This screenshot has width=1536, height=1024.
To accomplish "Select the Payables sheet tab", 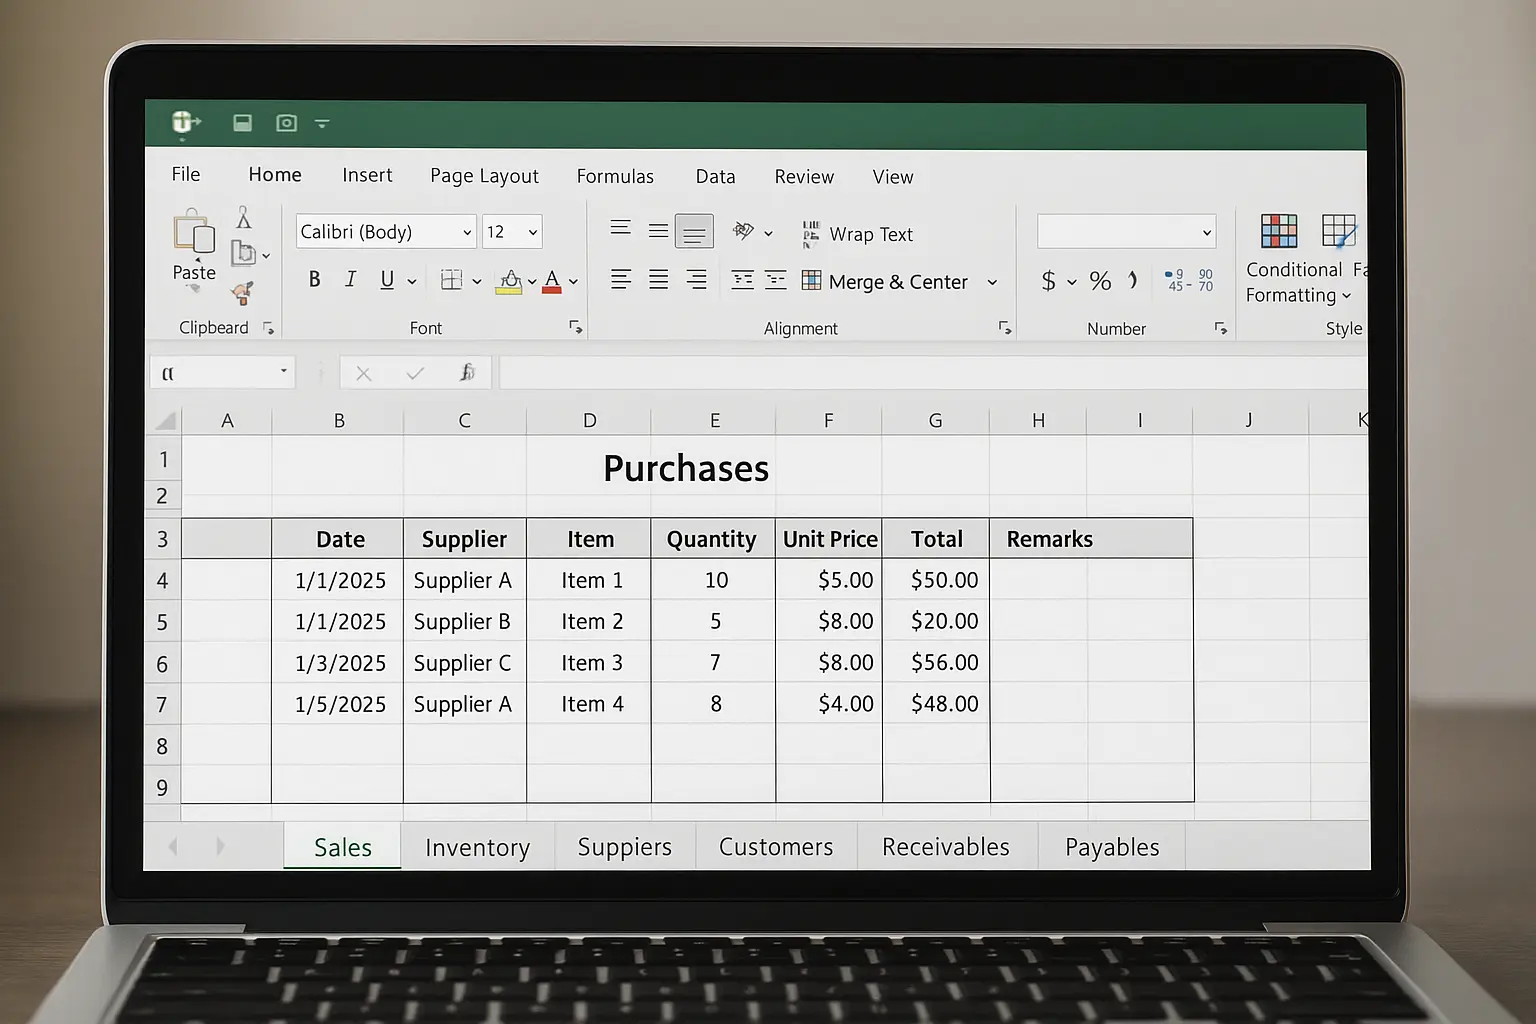I will (1111, 847).
